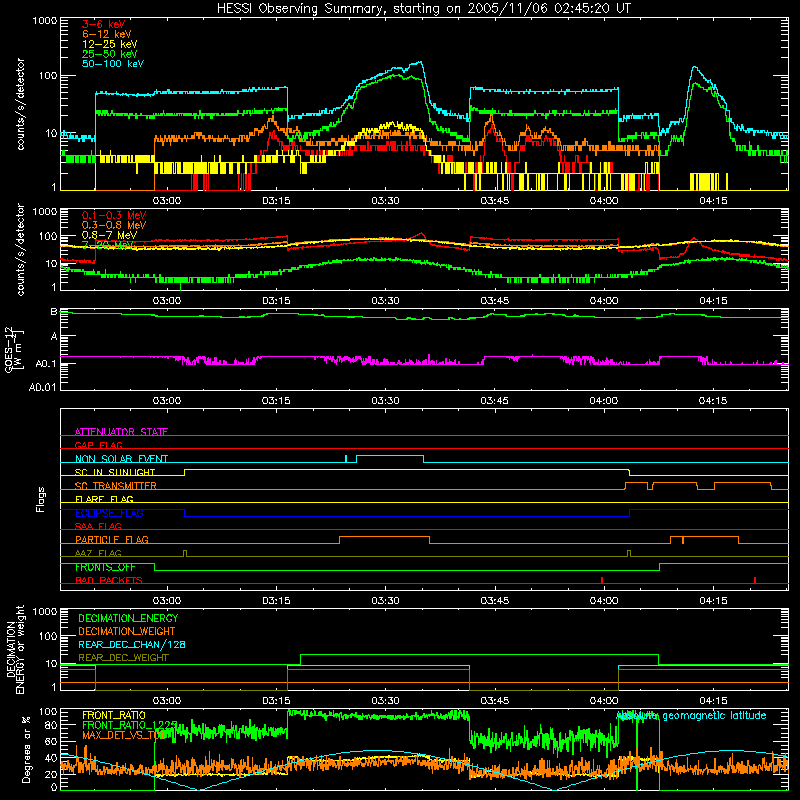Click the Absolute geomagnetic latitude label
The image size is (800, 800).
[691, 715]
